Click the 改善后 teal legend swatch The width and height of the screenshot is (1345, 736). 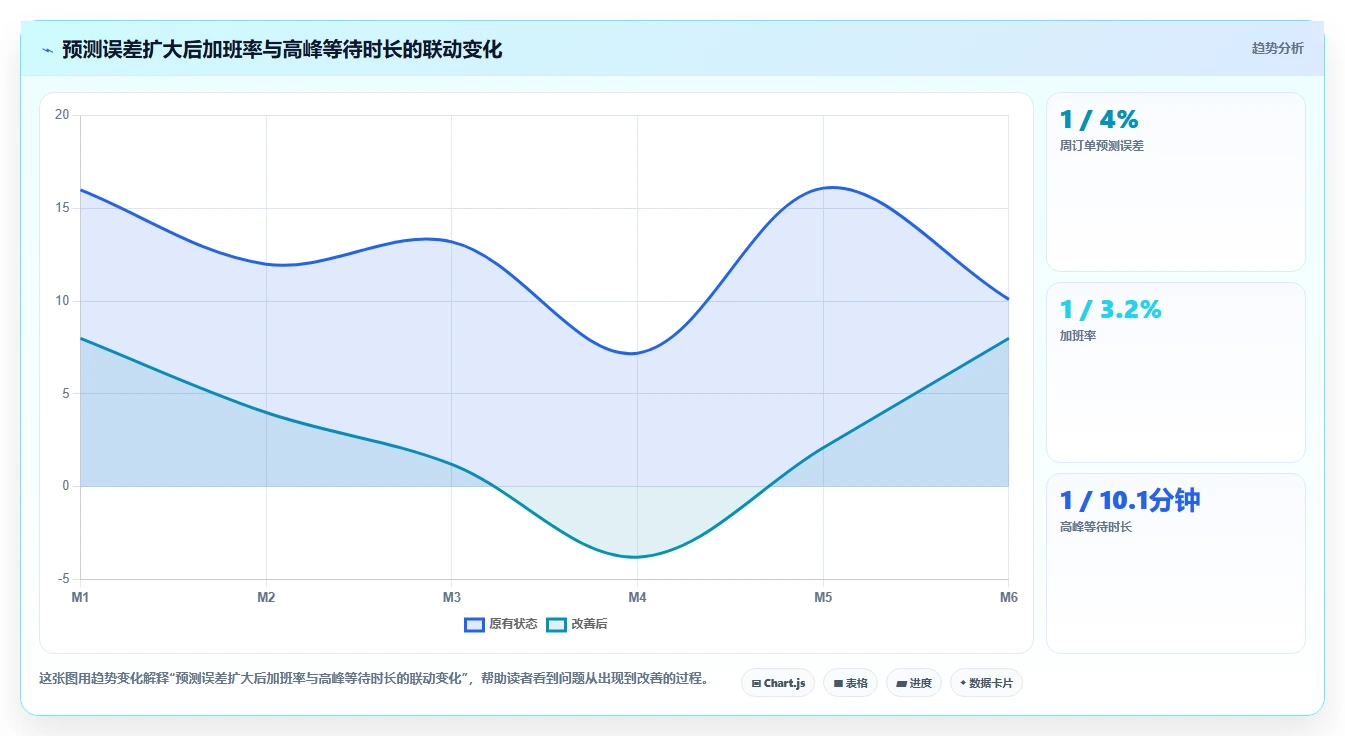(x=556, y=624)
